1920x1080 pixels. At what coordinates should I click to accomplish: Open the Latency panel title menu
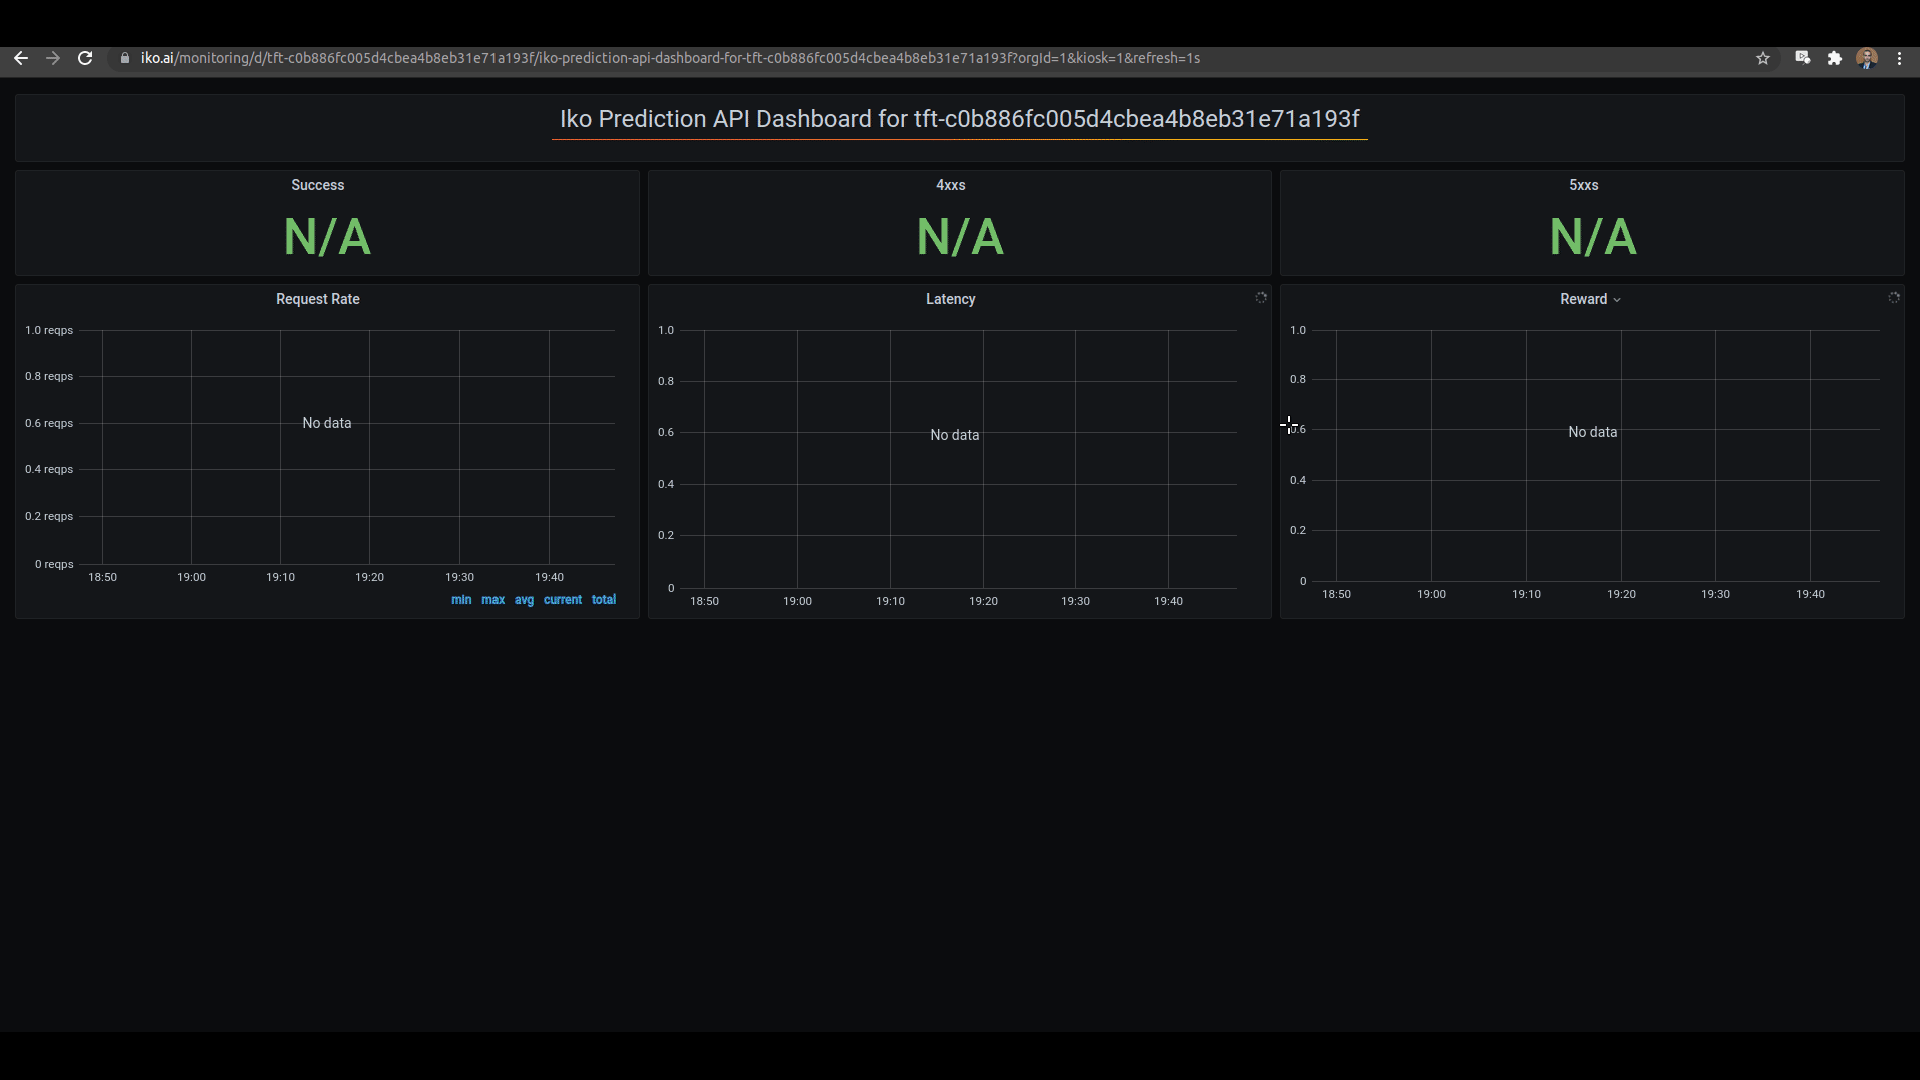pyautogui.click(x=950, y=299)
